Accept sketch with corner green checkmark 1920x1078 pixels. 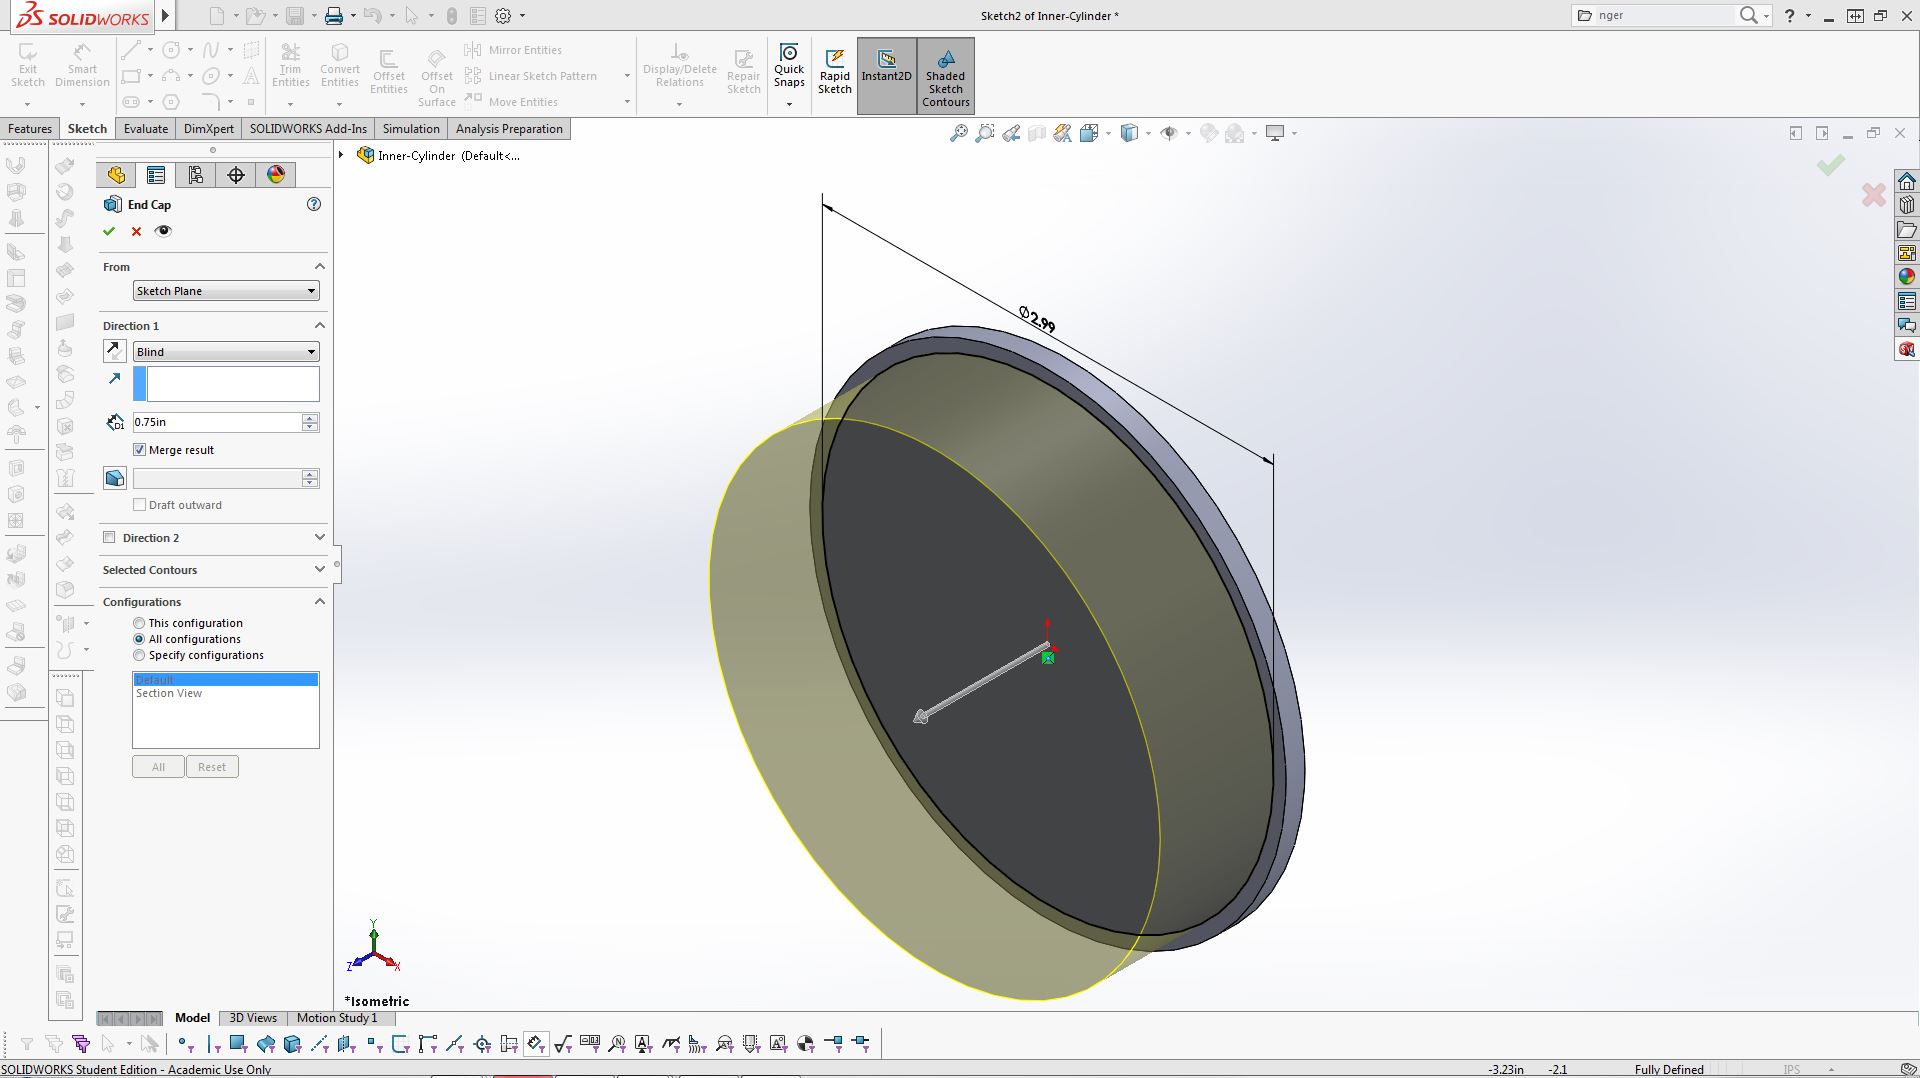1831,165
